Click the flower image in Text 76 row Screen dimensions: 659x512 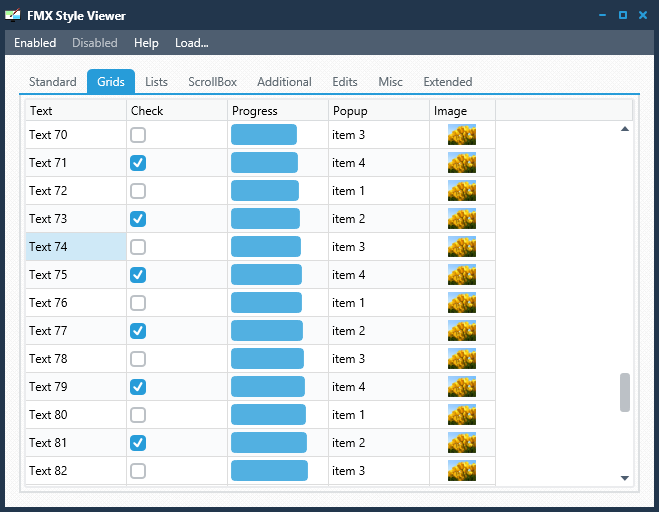462,303
